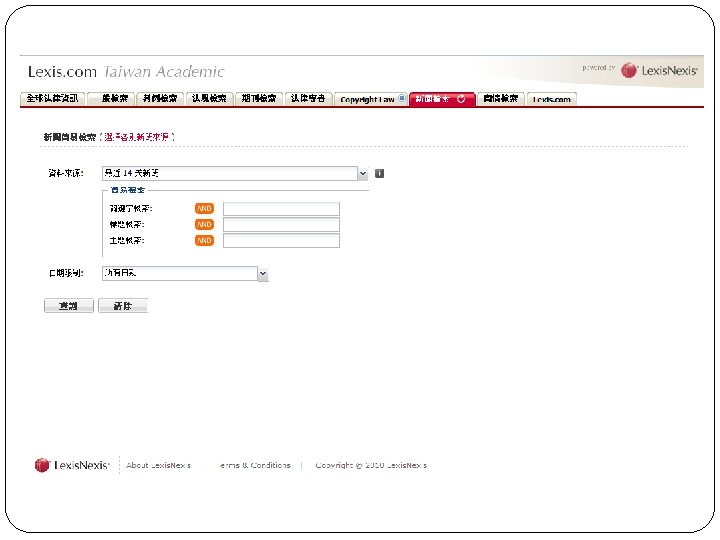Click the Copyright 2010 LexisNexis footer link
720x540 pixels.
coord(371,465)
